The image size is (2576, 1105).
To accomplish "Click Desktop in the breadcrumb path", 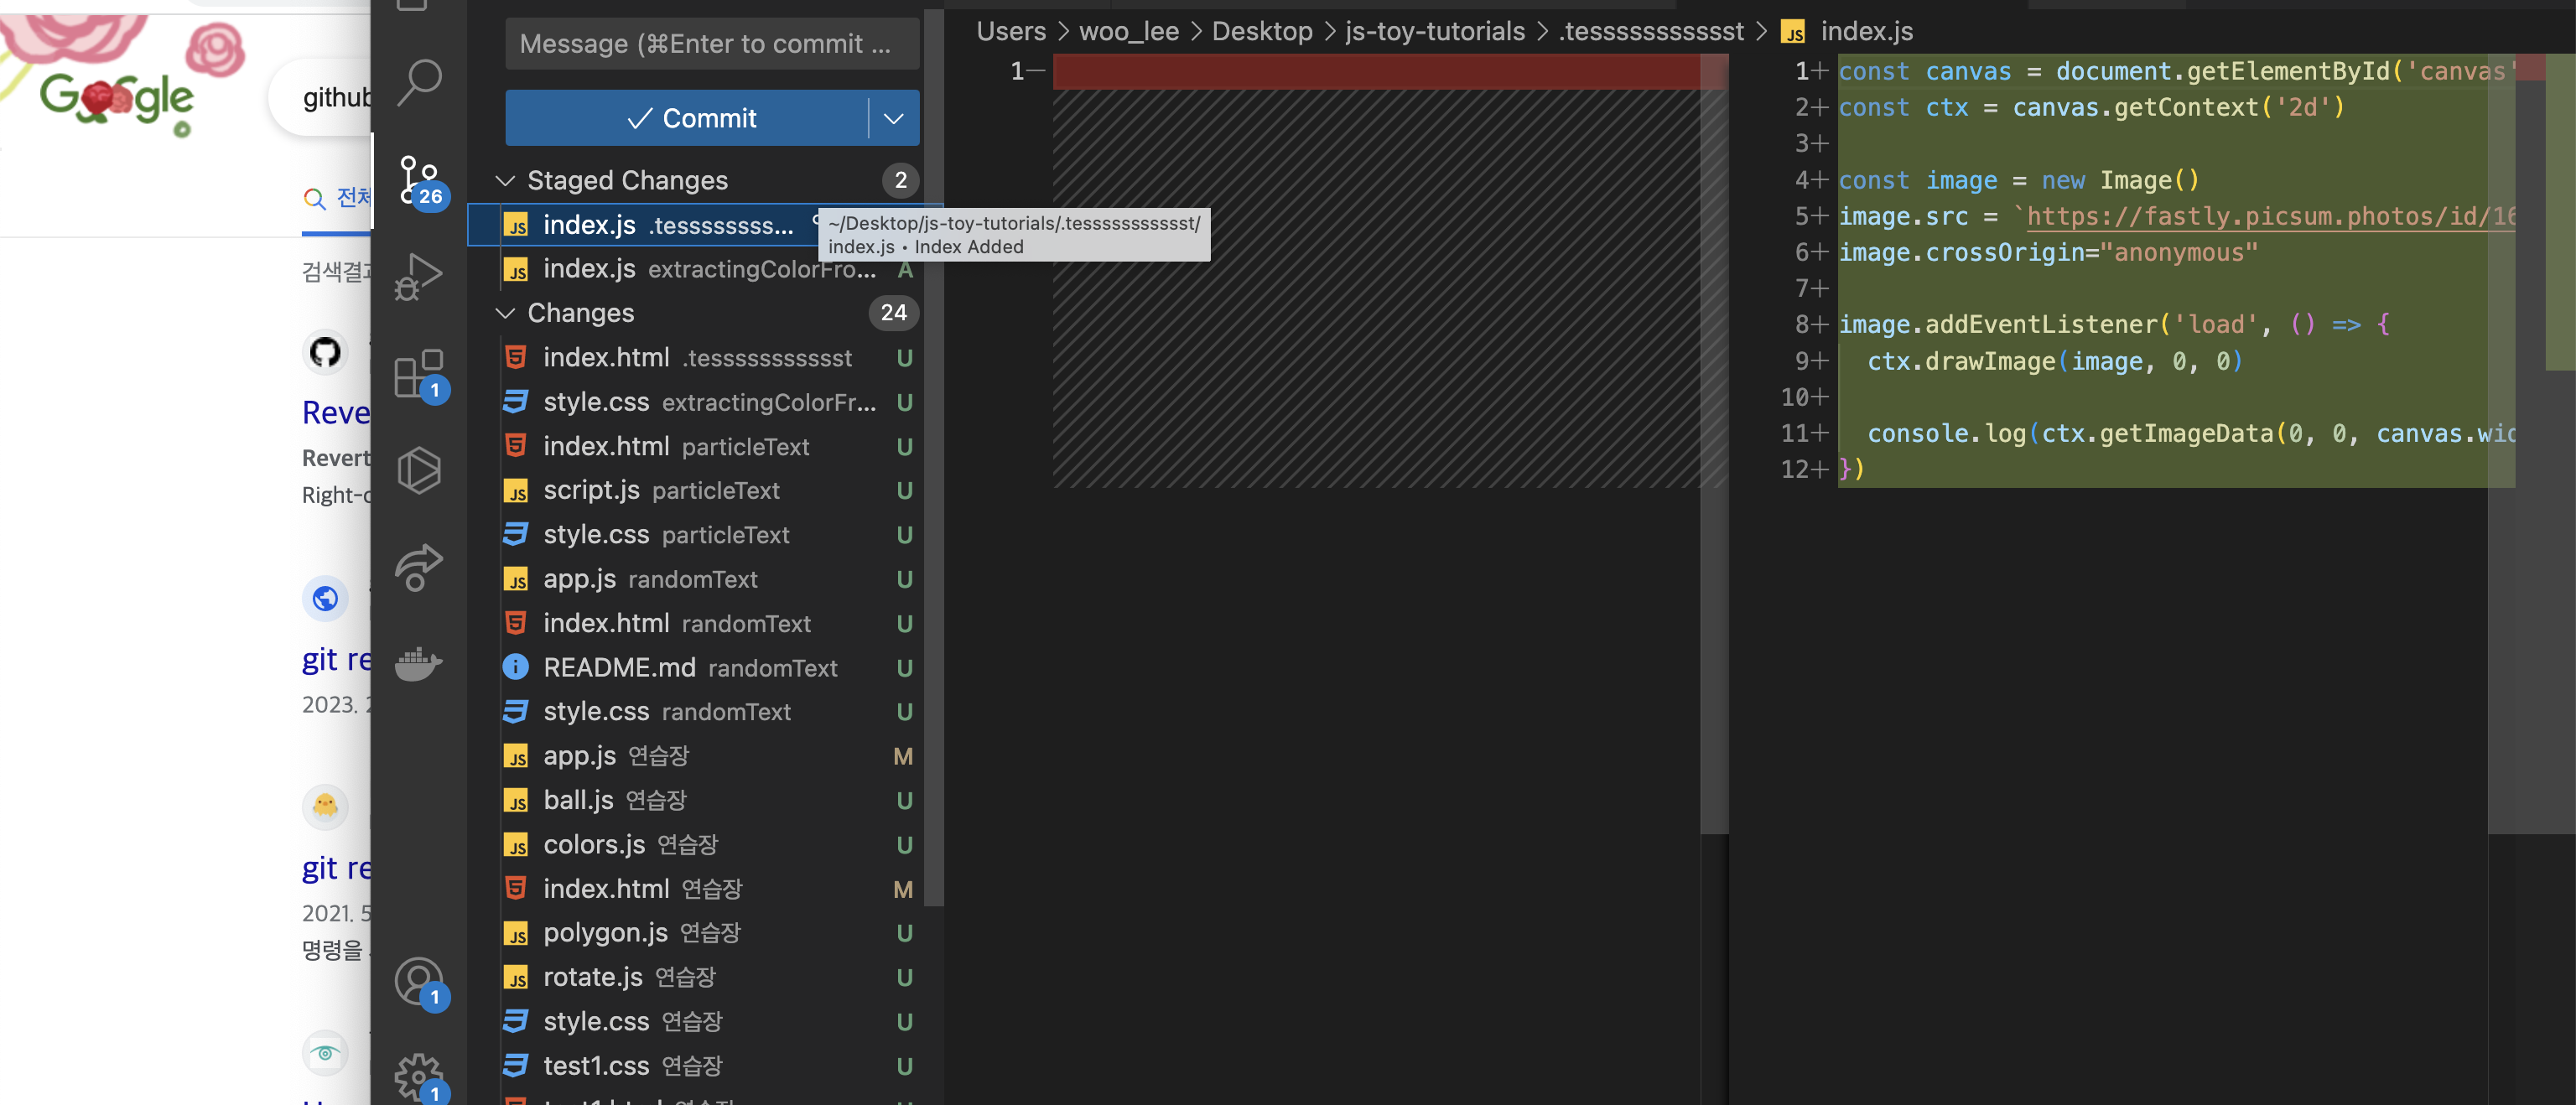I will point(1261,31).
